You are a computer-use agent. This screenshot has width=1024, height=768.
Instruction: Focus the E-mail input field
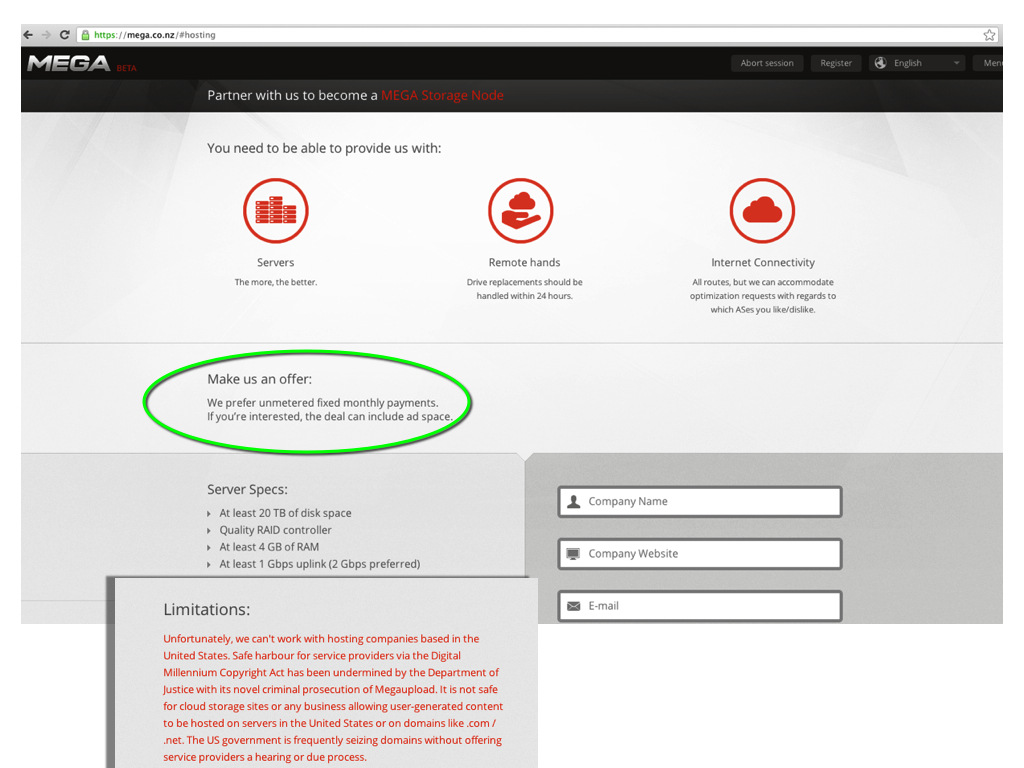(700, 606)
